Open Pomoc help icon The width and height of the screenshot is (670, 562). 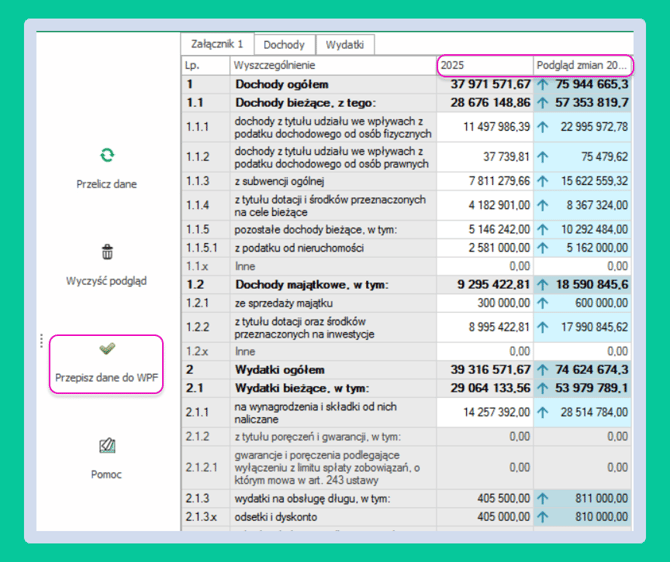[107, 445]
